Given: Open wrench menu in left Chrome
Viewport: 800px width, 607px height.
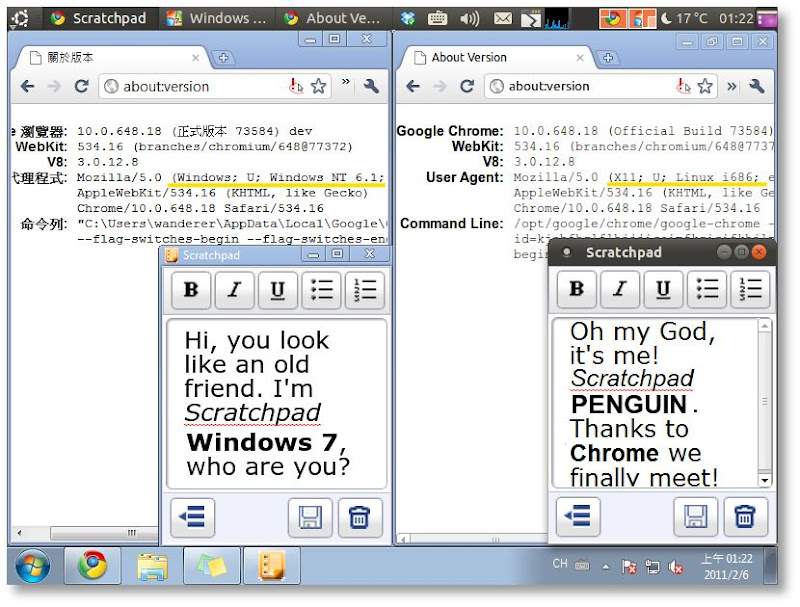Looking at the screenshot, I should [371, 86].
